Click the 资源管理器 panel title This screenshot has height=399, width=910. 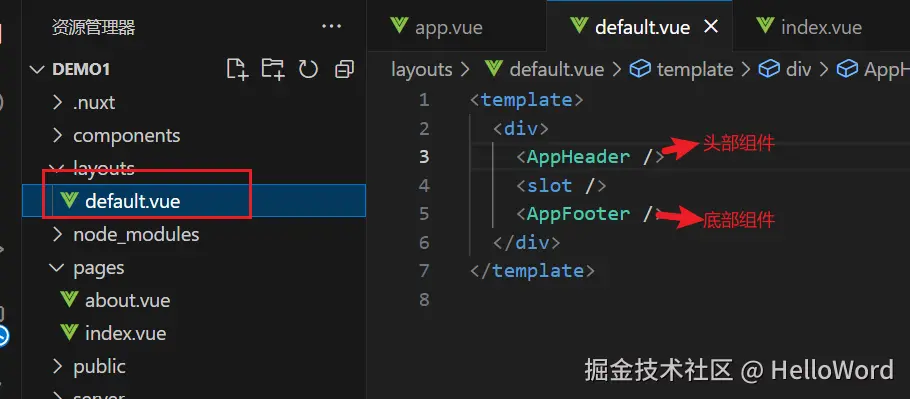point(93,27)
